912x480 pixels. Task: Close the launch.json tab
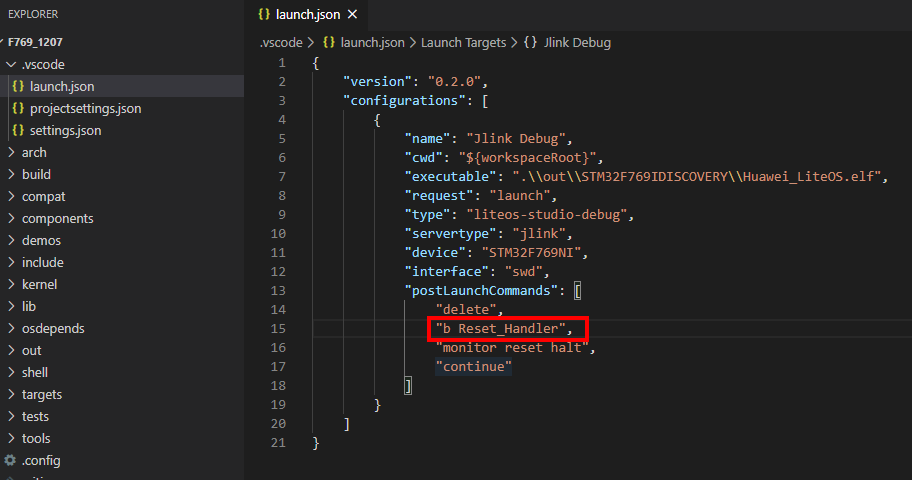pyautogui.click(x=352, y=15)
